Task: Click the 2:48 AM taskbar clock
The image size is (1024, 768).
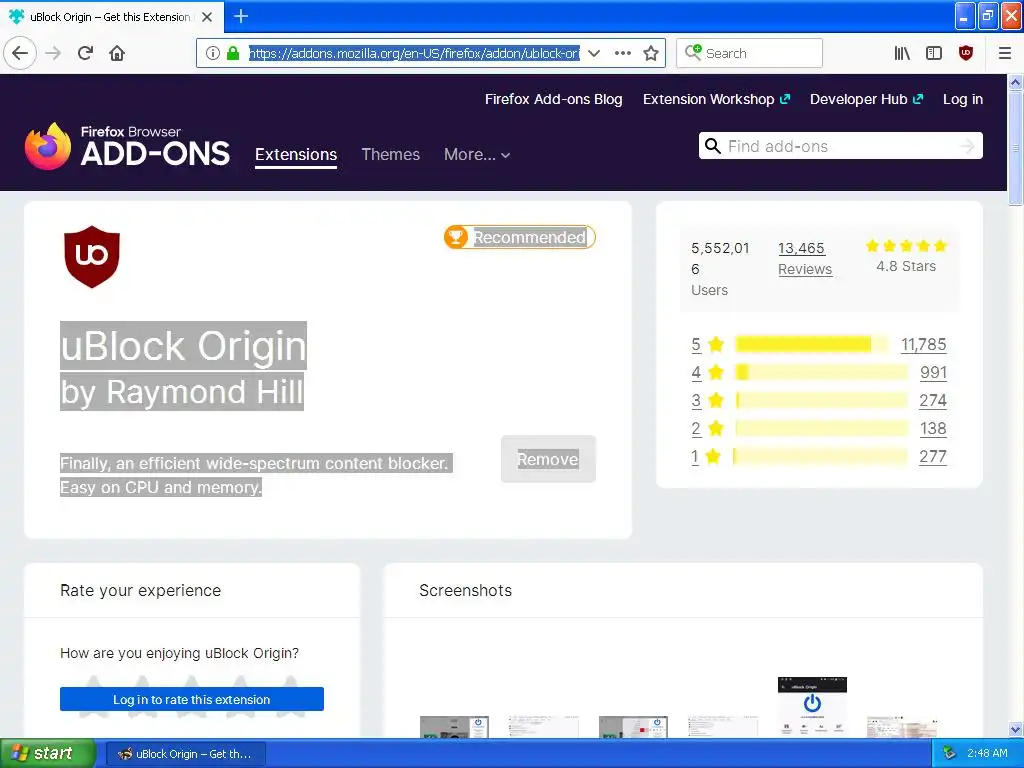Action: tap(987, 754)
